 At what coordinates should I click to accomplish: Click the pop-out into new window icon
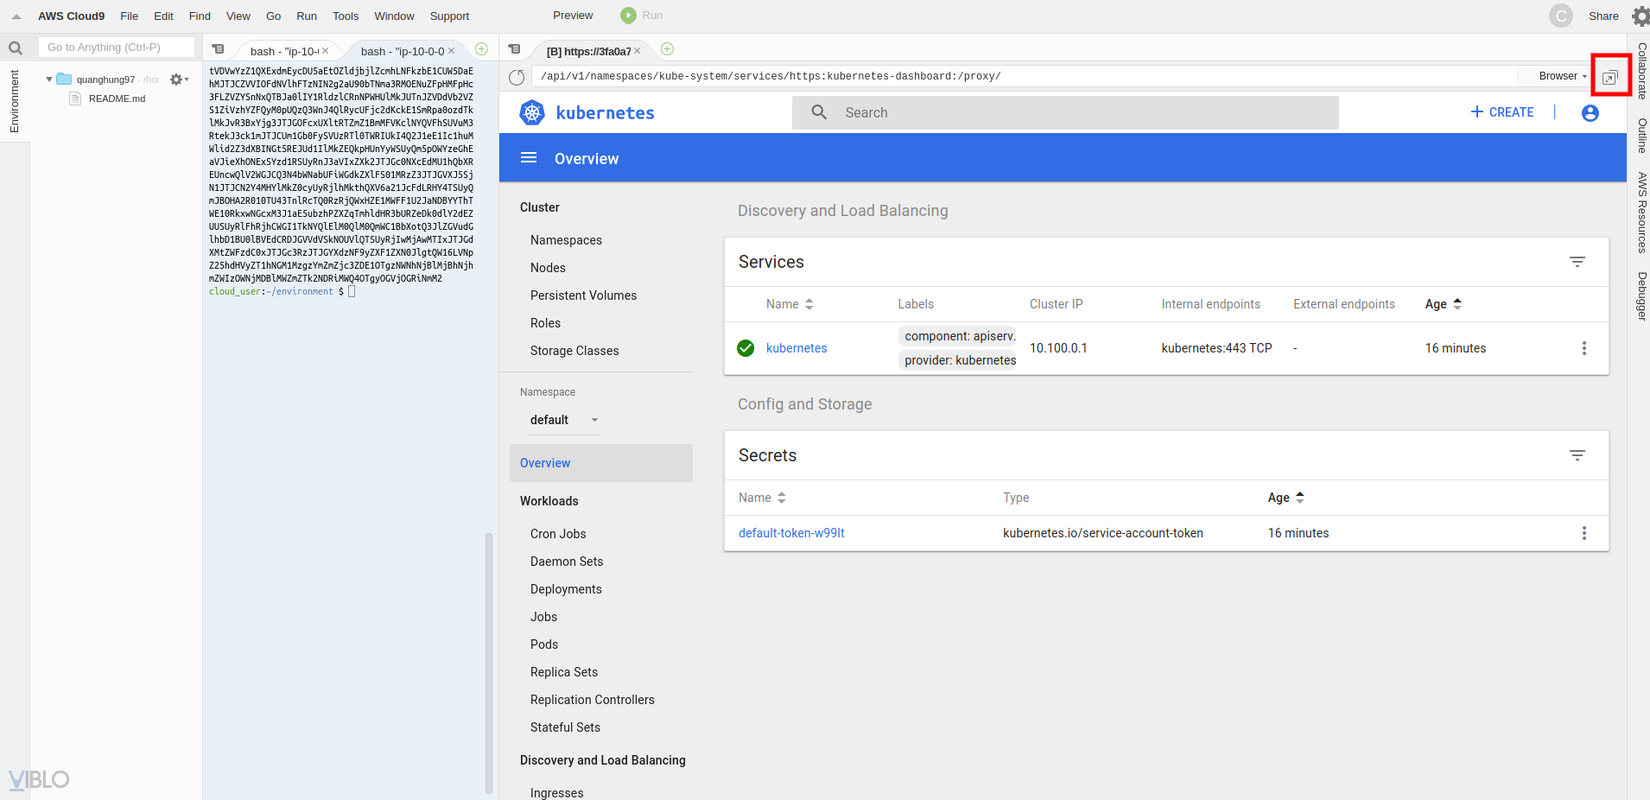[1610, 77]
